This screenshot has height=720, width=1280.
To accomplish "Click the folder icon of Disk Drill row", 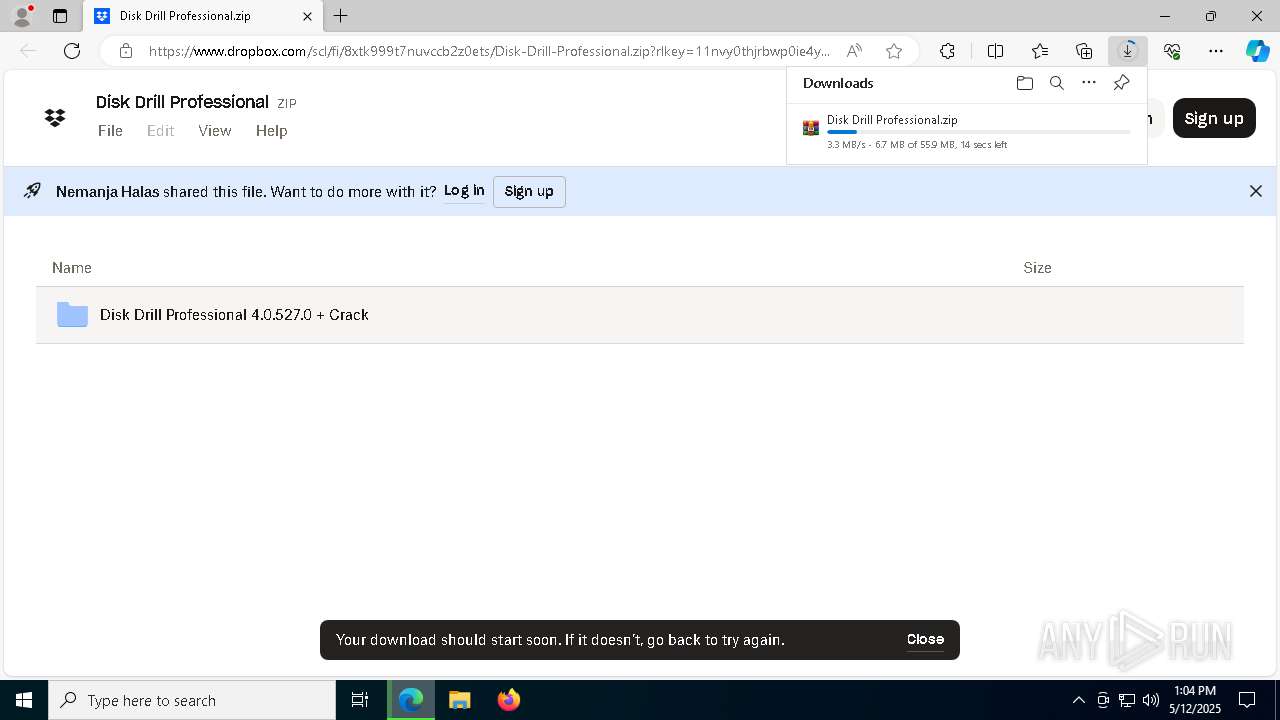I will tap(72, 315).
